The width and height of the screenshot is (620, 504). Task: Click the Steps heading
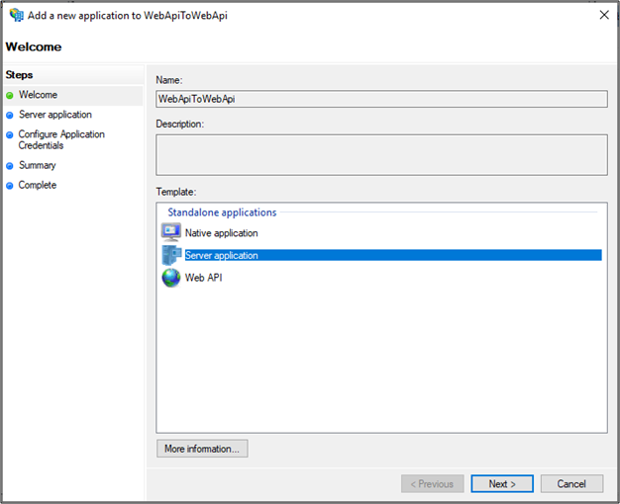pos(19,75)
